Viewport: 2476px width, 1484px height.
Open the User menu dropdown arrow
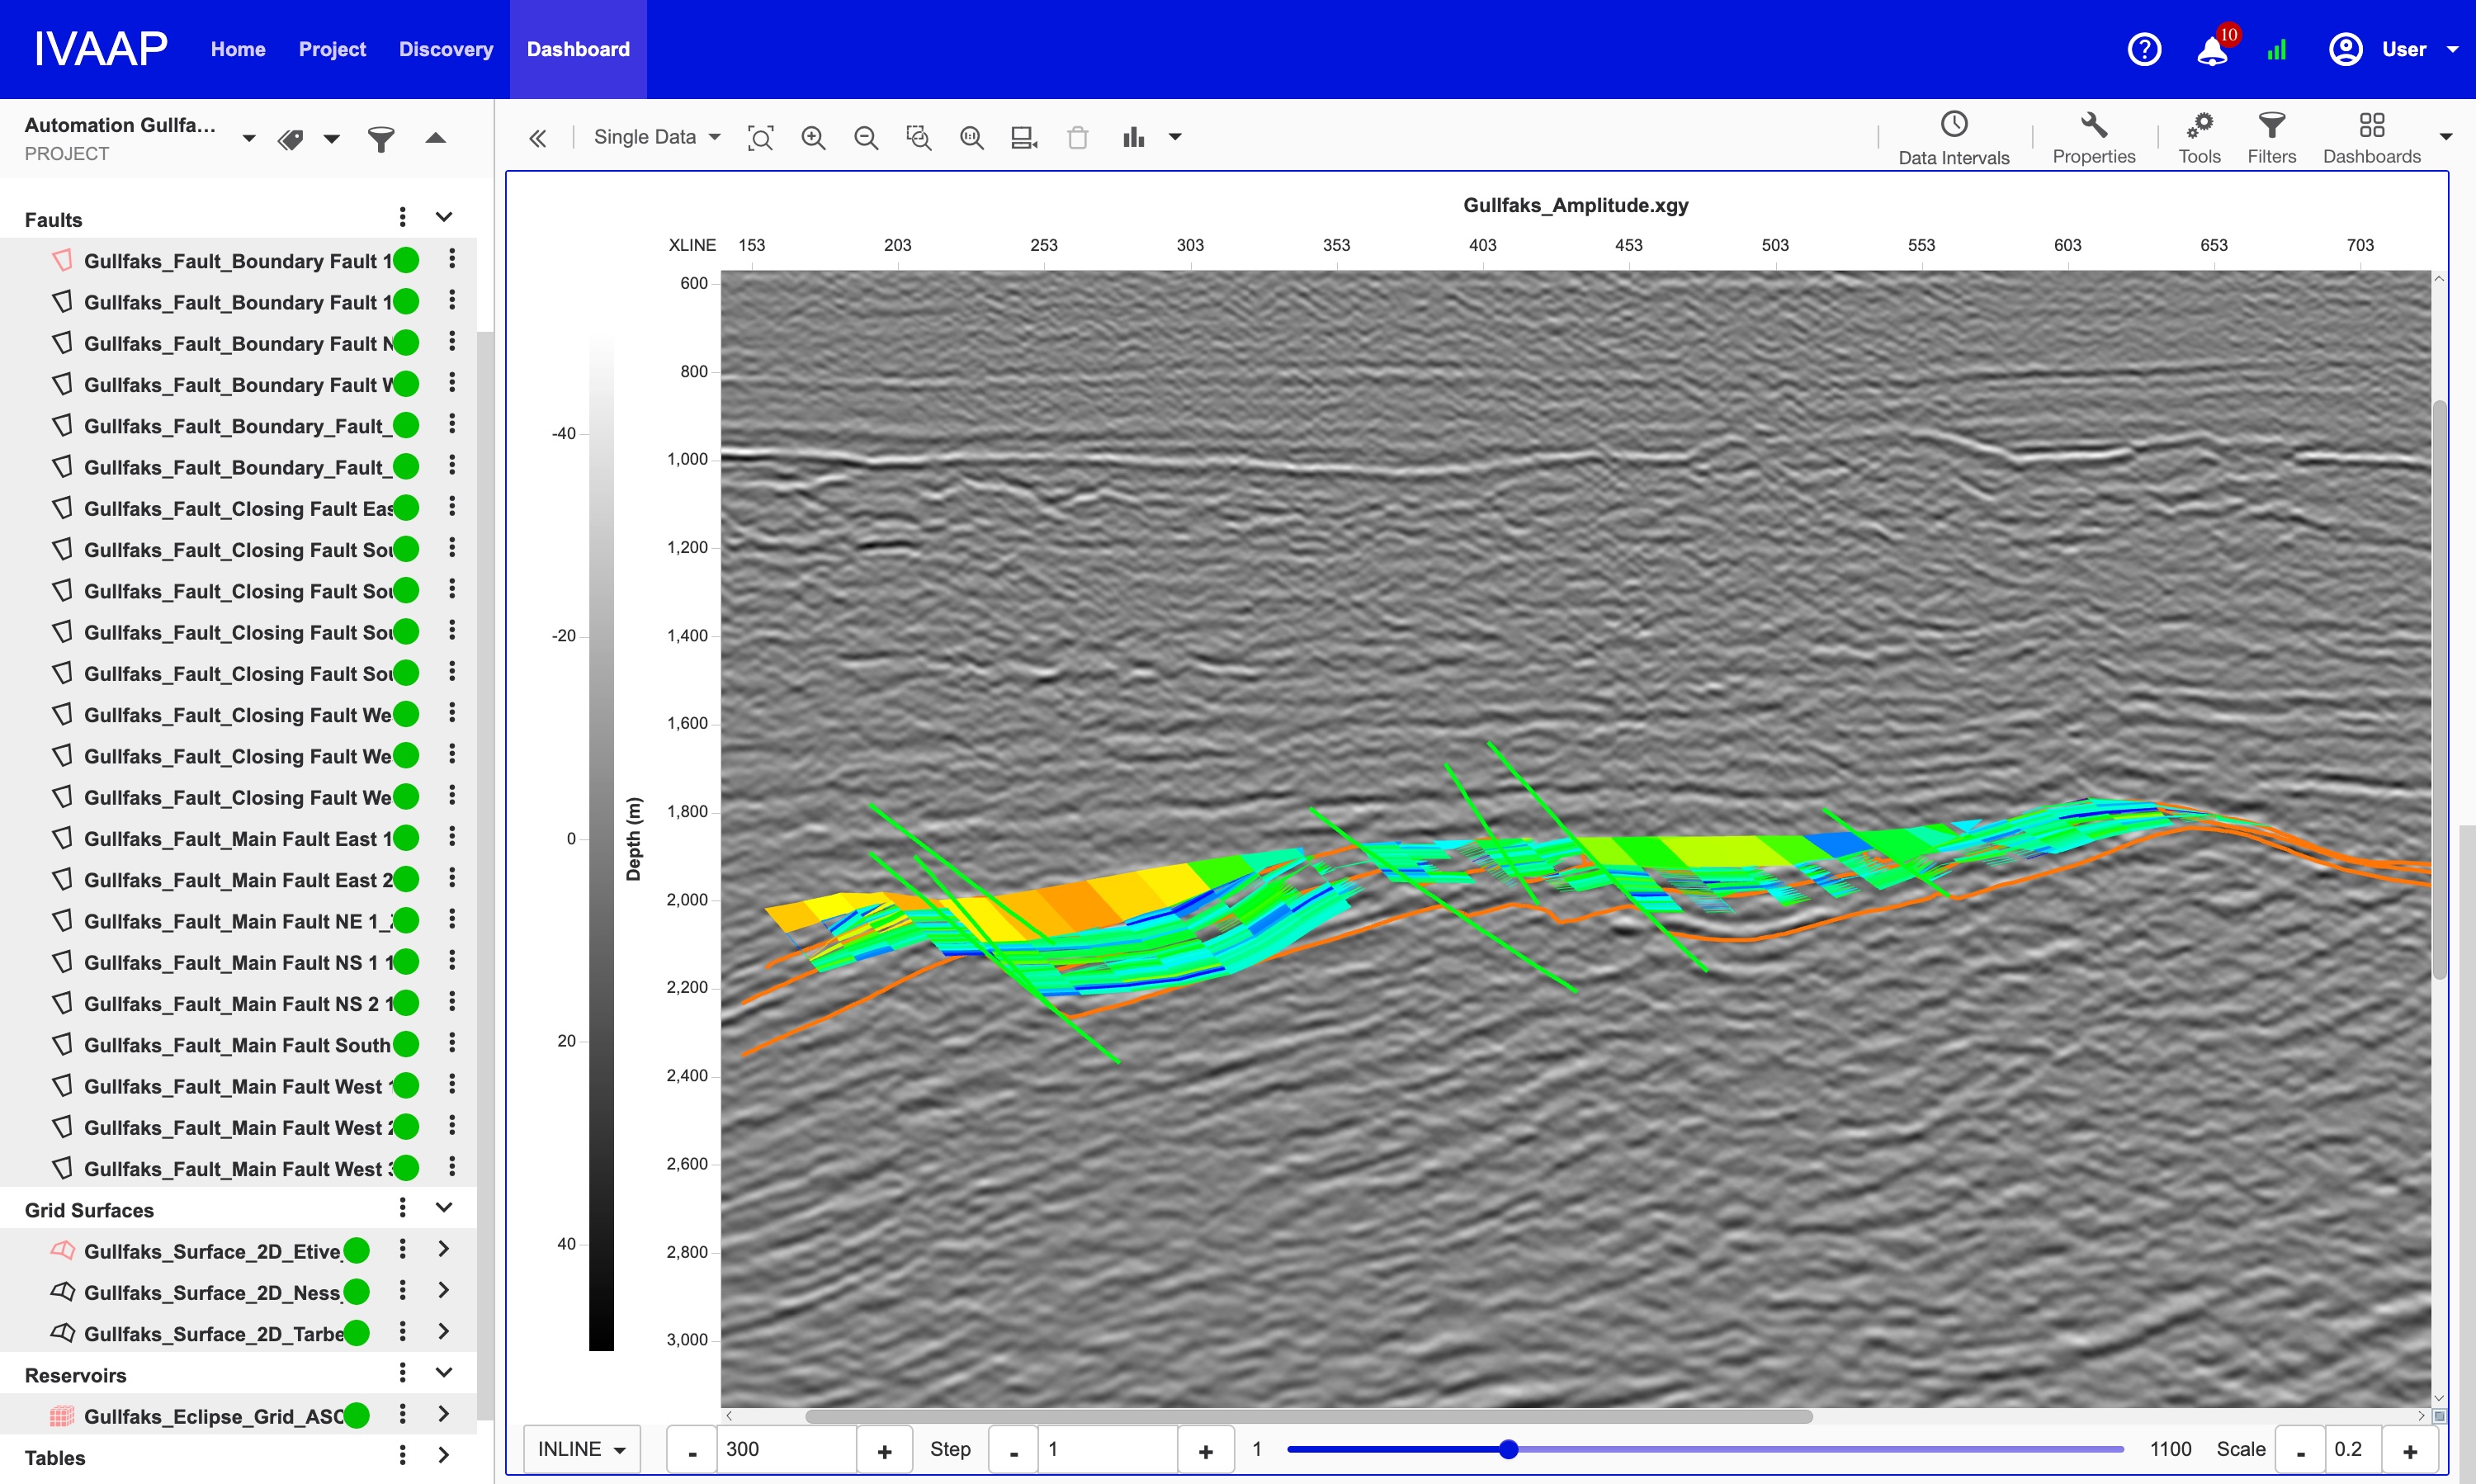tap(2452, 49)
